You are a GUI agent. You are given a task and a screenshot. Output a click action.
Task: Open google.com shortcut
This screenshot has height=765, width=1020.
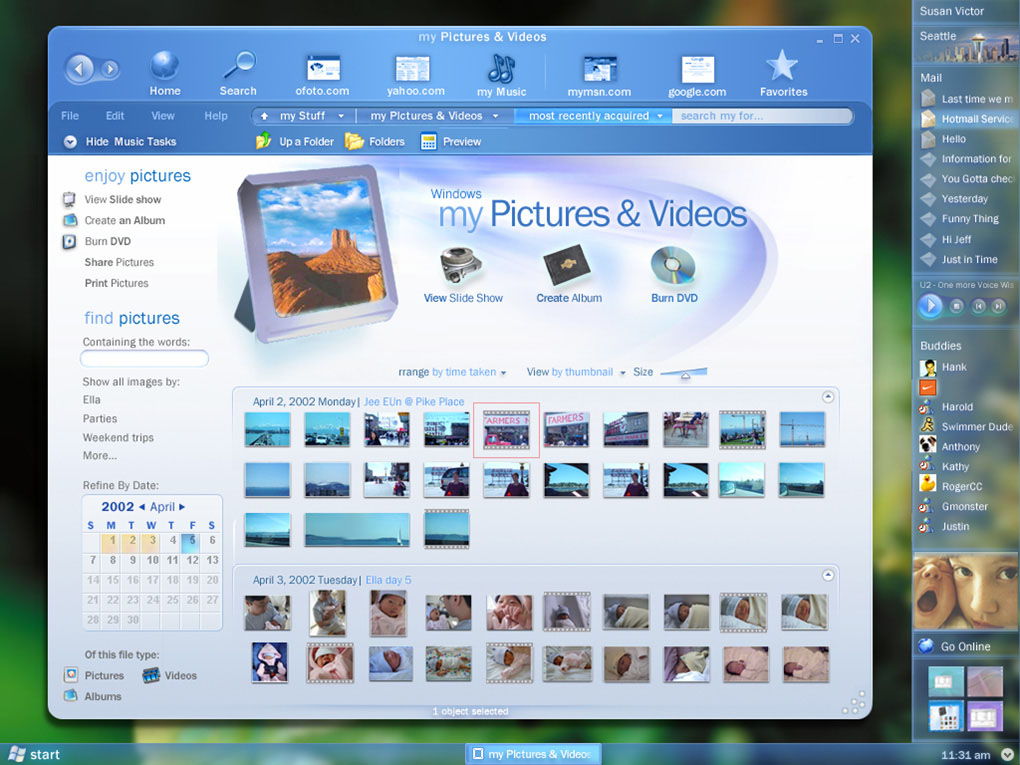[697, 75]
